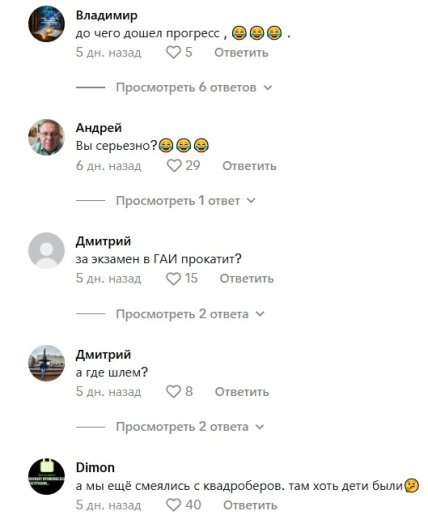Like the 'а где шлем?' comment
This screenshot has width=428, height=528.
173,392
